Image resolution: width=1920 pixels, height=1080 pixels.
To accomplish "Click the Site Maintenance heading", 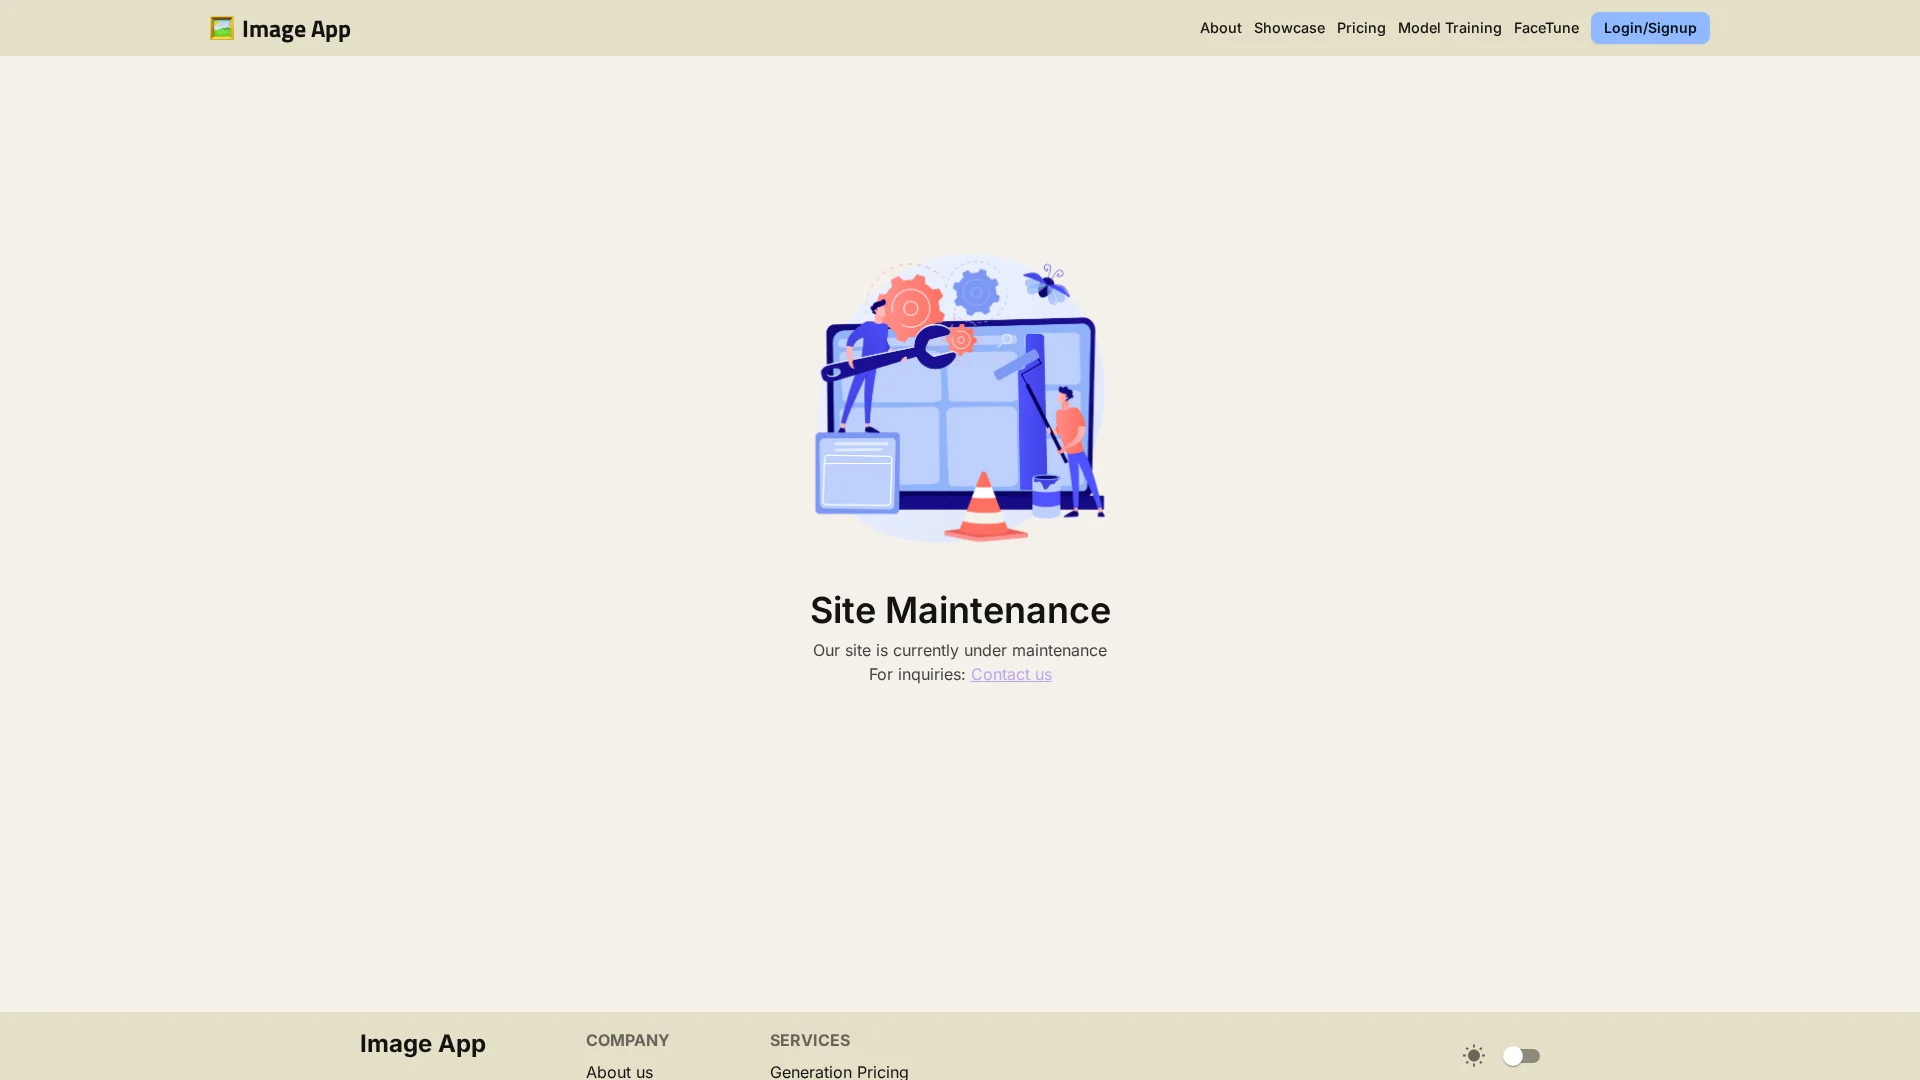I will coord(960,610).
